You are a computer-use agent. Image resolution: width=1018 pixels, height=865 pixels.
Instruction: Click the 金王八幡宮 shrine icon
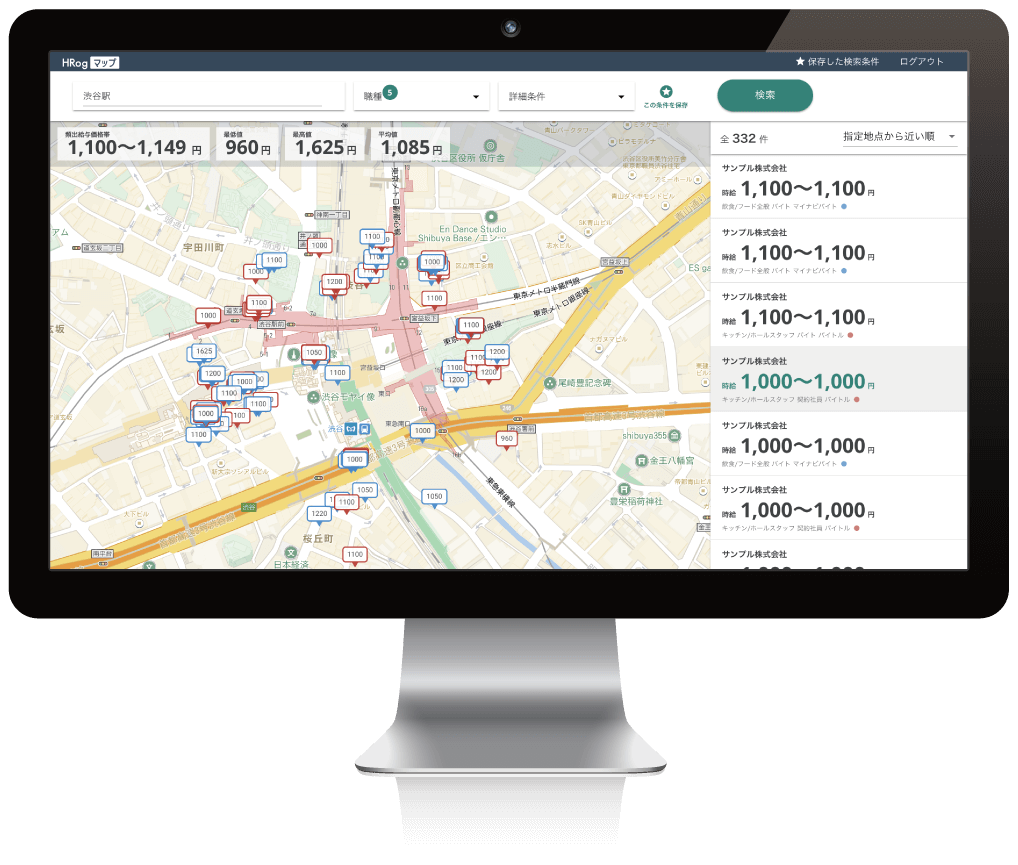pyautogui.click(x=641, y=460)
